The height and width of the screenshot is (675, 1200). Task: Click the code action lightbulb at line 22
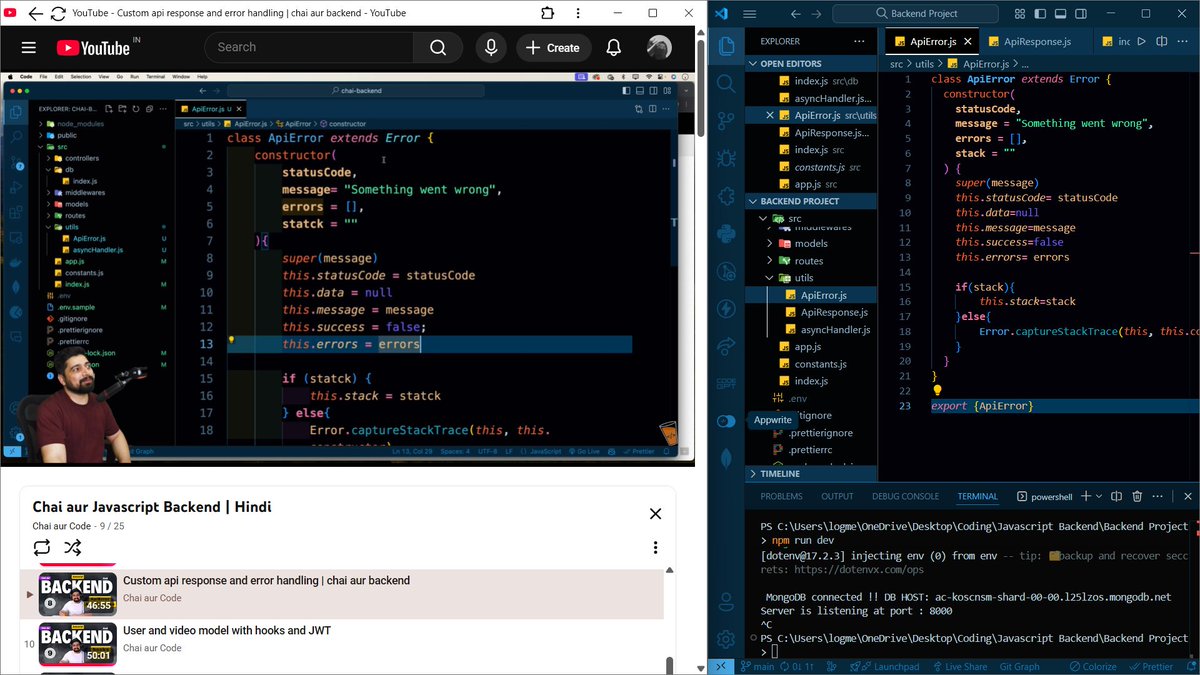tap(937, 391)
